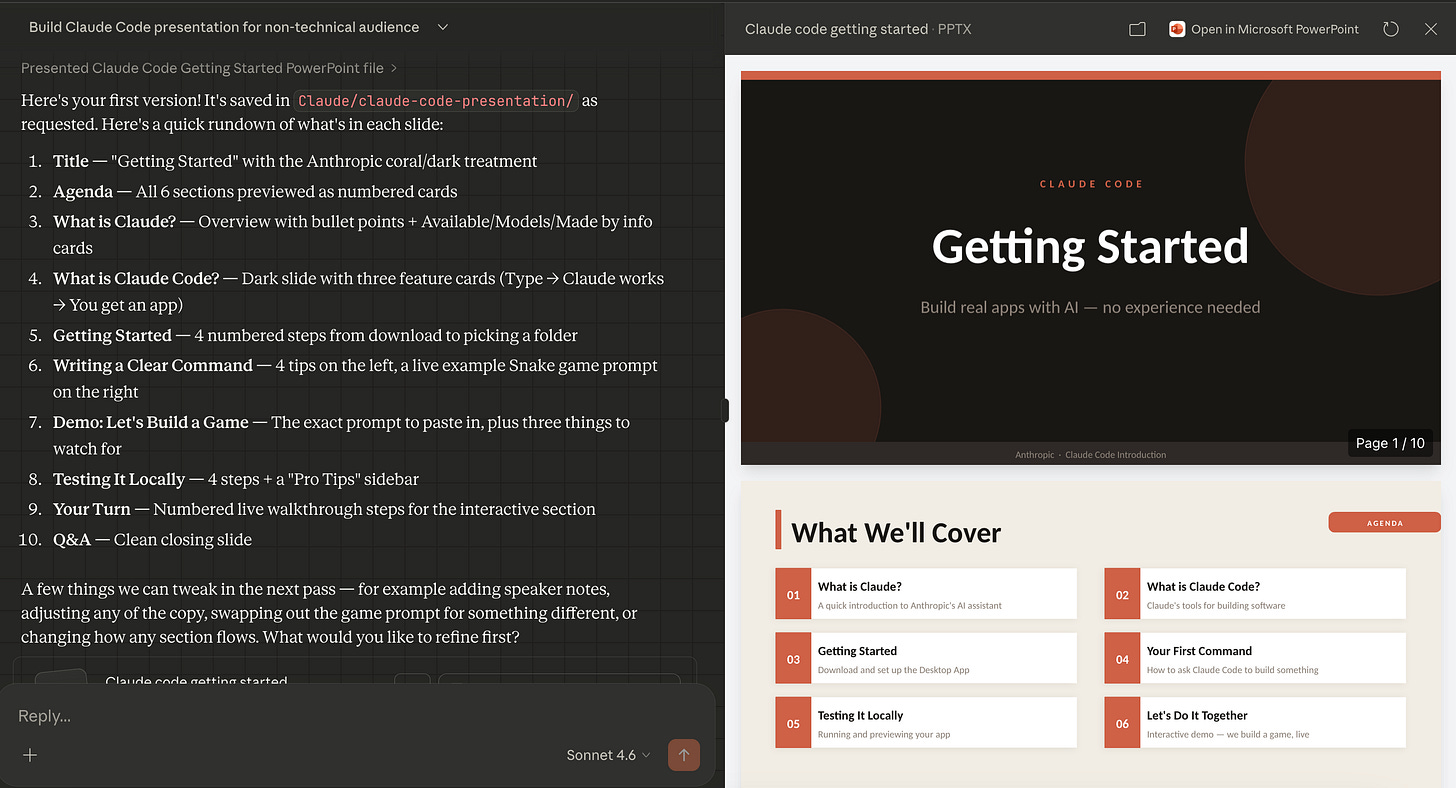Image resolution: width=1456 pixels, height=788 pixels.
Task: Click the 'Your Turn' list item
Action: pyautogui.click(x=324, y=509)
